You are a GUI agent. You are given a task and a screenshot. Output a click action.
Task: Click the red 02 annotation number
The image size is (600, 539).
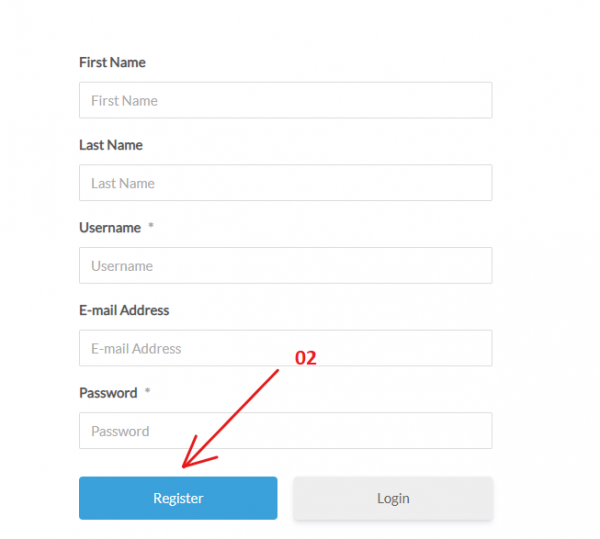click(x=305, y=358)
